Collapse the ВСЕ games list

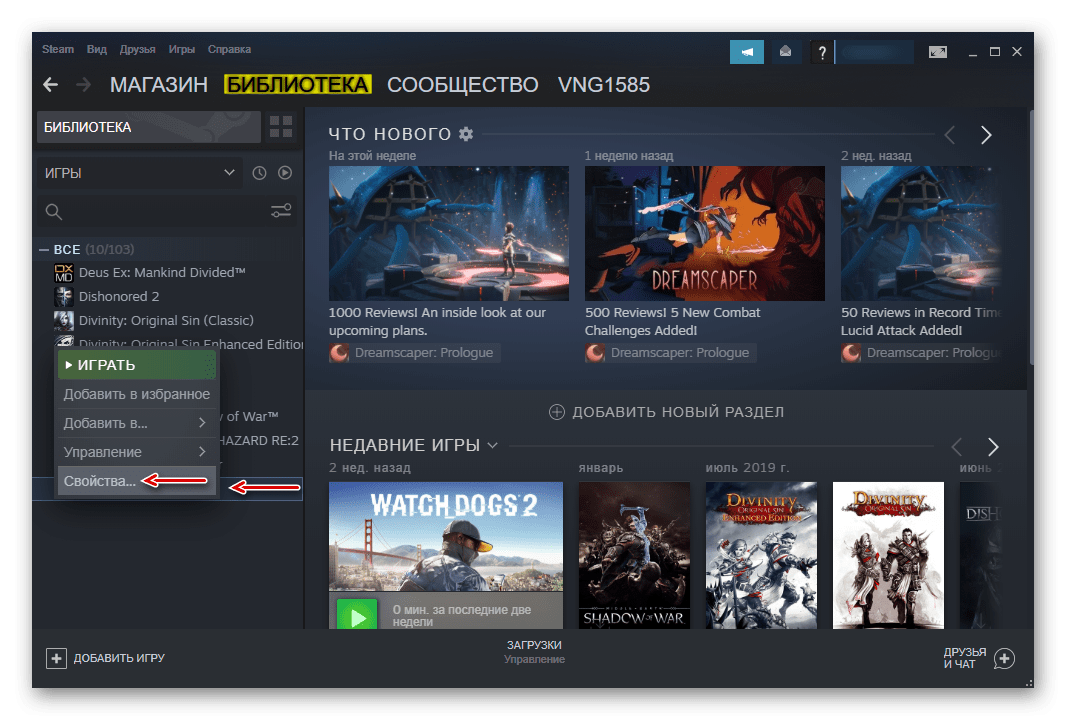tap(44, 250)
